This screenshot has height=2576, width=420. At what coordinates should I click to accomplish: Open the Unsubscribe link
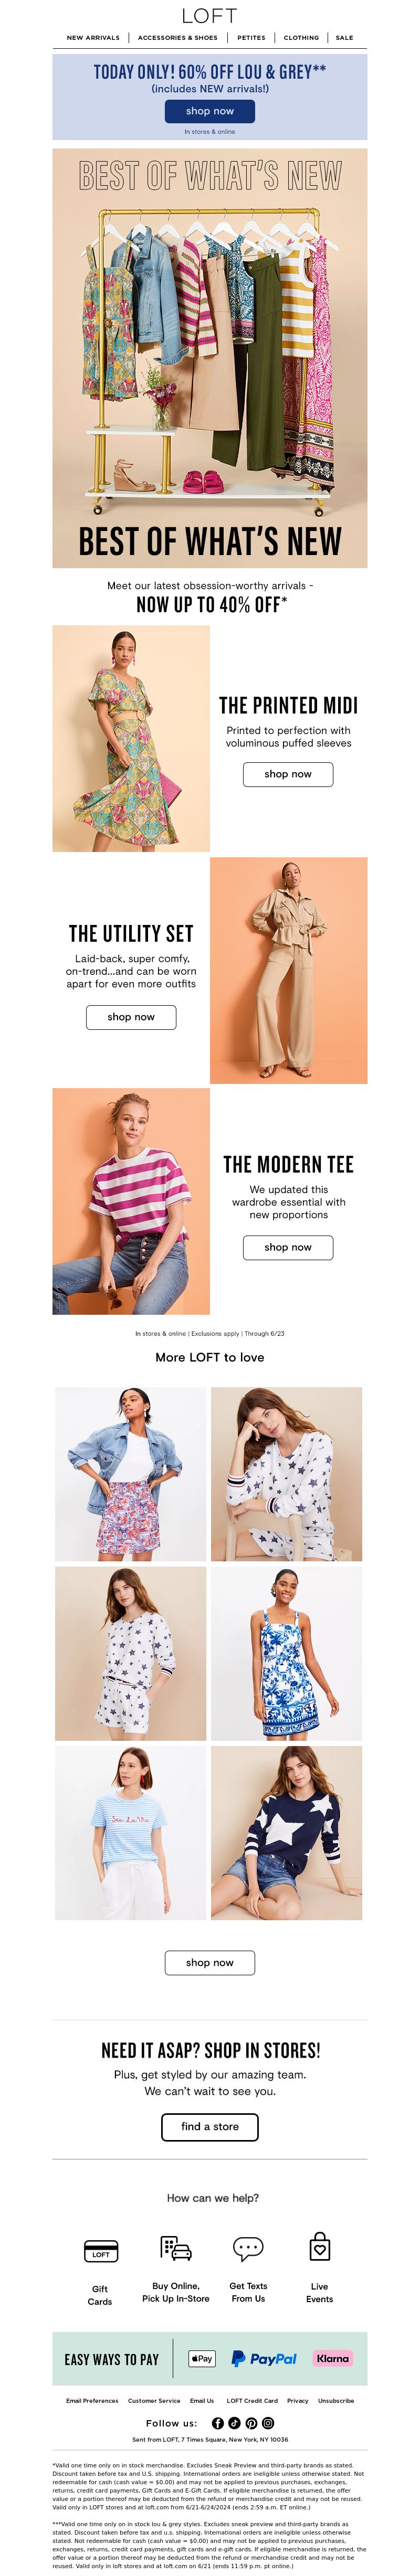(336, 2400)
